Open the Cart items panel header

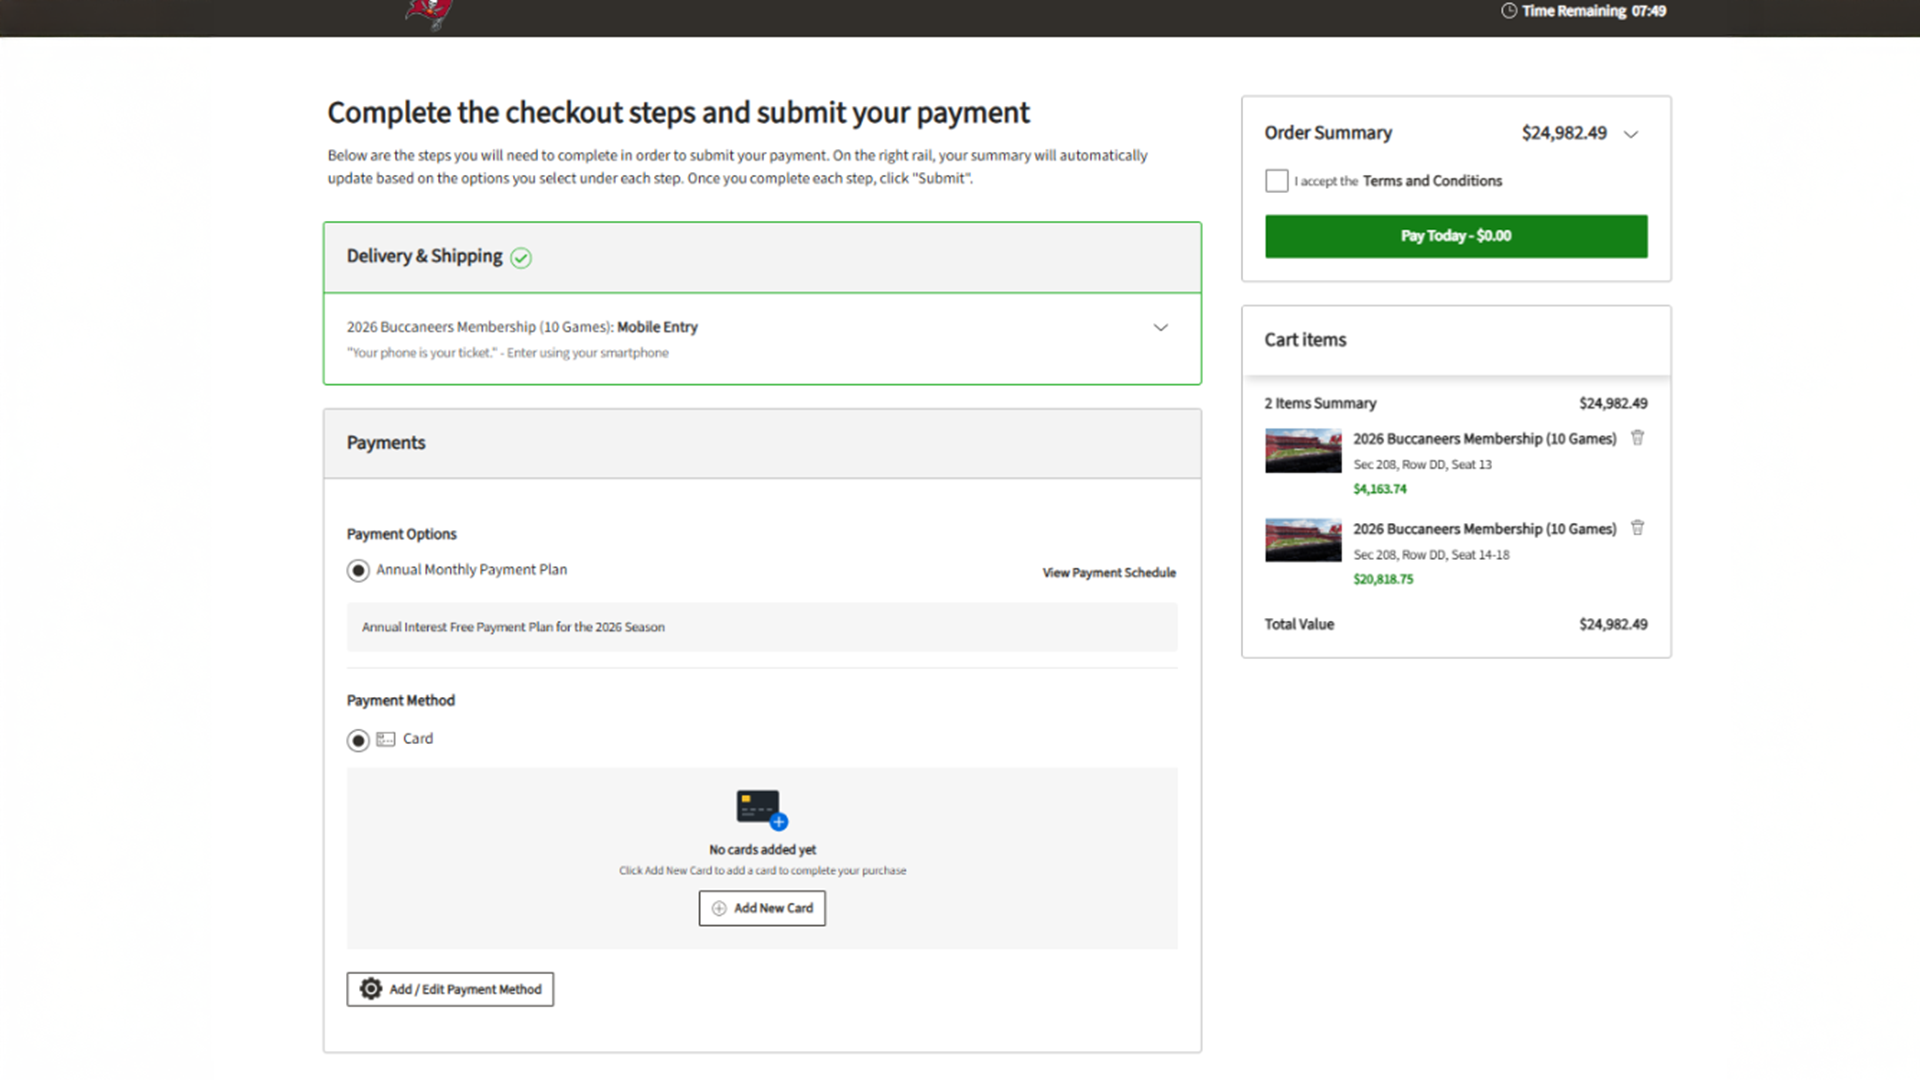(1305, 340)
